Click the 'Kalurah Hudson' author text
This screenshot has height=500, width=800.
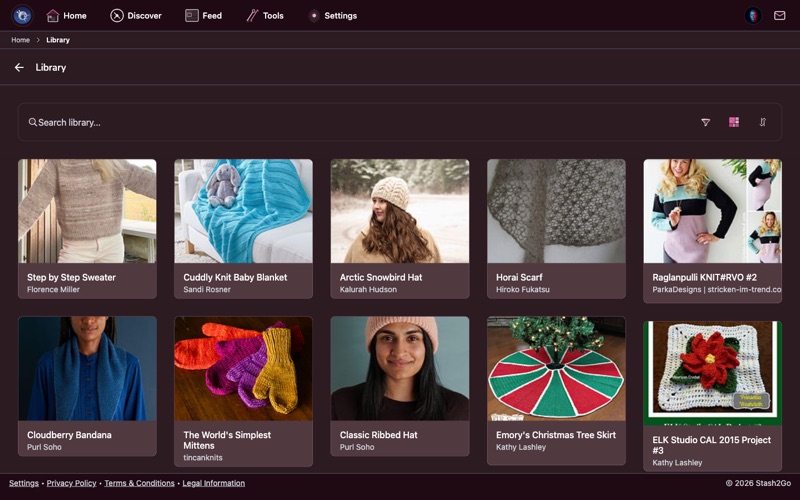368,289
